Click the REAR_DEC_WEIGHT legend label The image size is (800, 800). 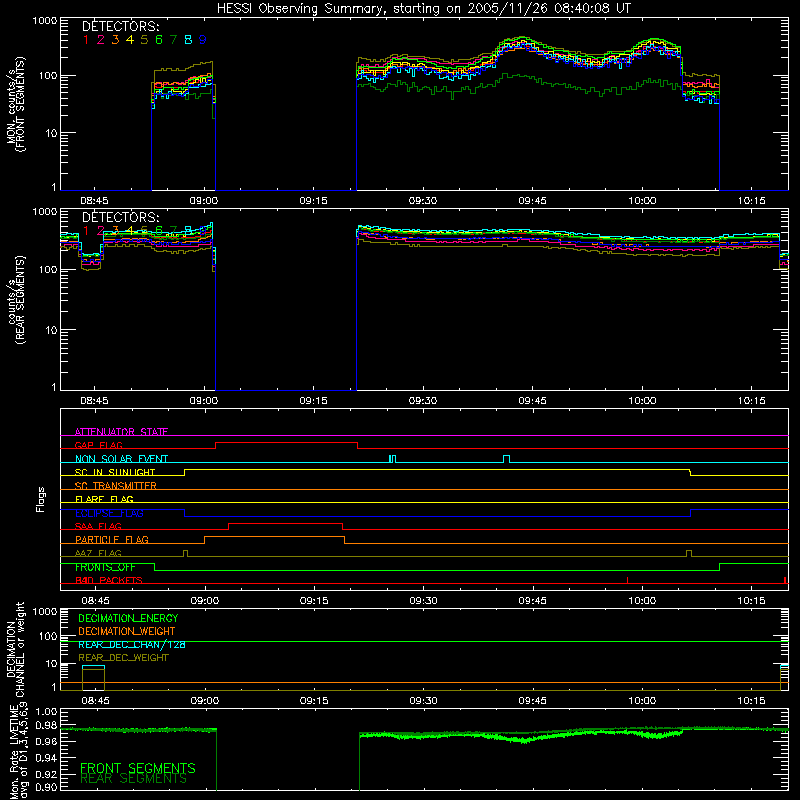point(123,658)
